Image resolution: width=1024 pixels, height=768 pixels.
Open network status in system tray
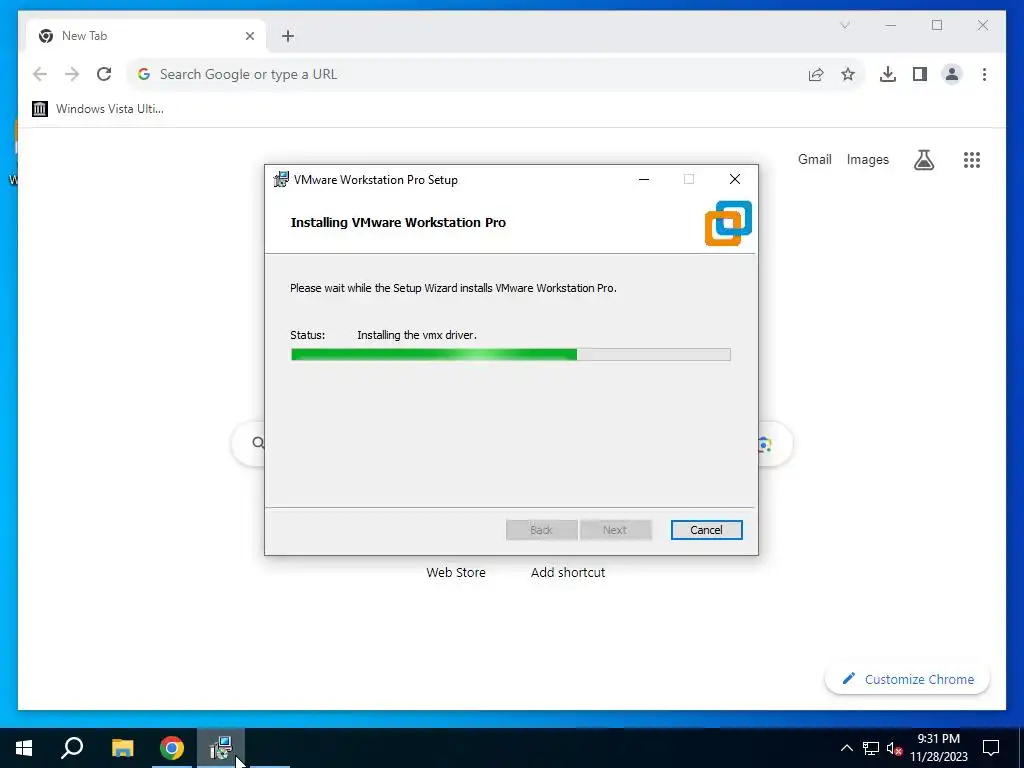[871, 748]
